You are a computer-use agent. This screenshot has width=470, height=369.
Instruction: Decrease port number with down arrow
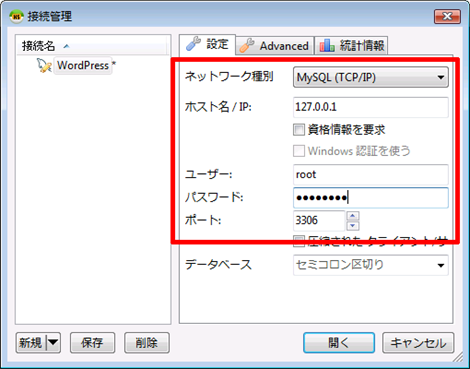click(x=353, y=226)
